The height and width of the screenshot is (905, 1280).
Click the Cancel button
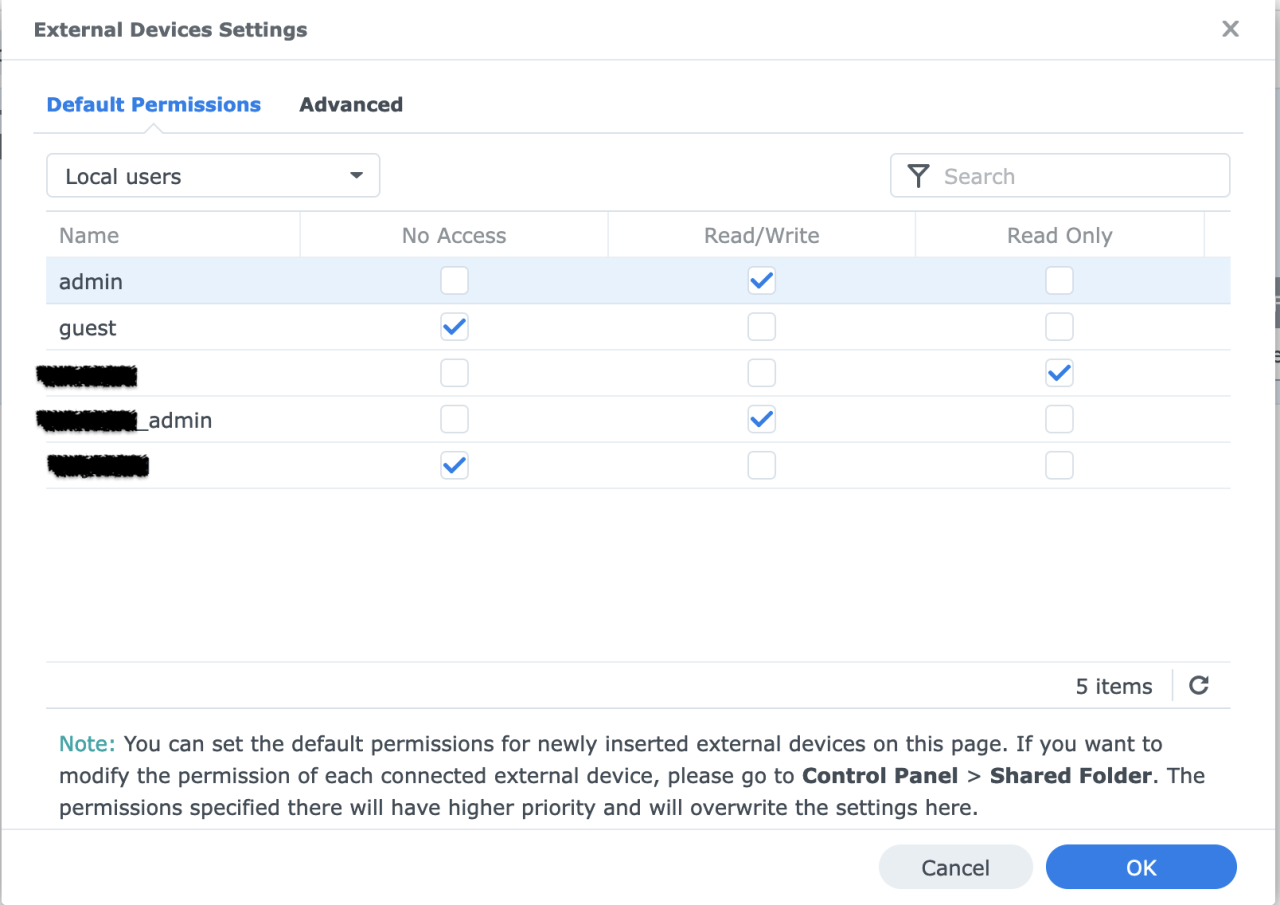pyautogui.click(x=955, y=867)
